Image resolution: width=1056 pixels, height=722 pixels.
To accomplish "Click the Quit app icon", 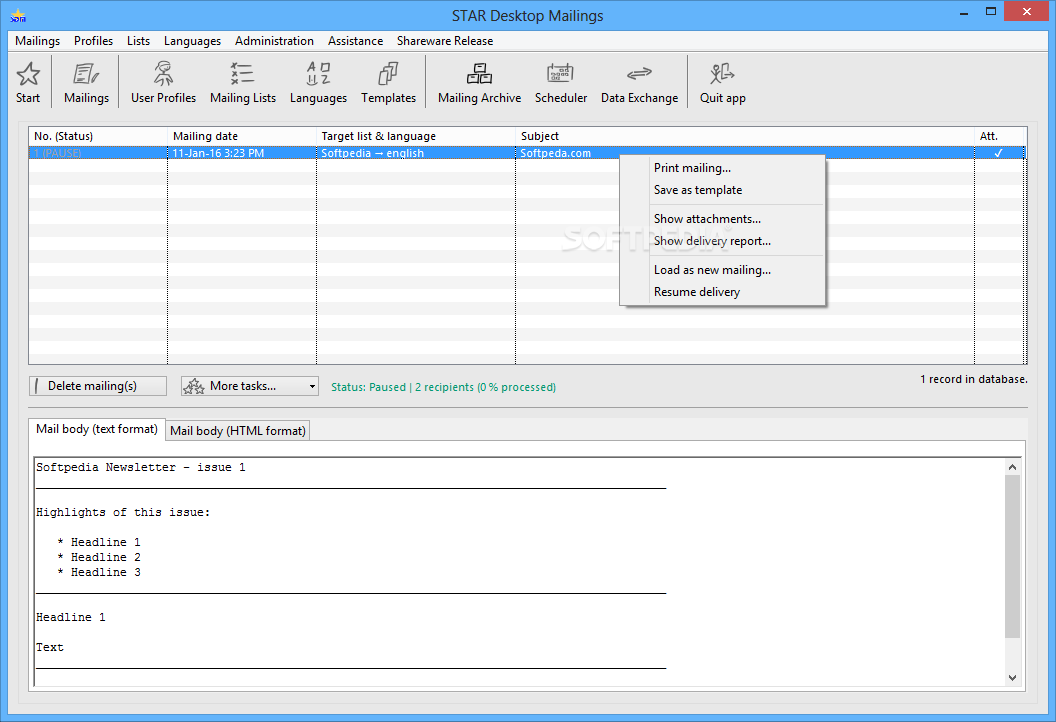I will (x=722, y=73).
